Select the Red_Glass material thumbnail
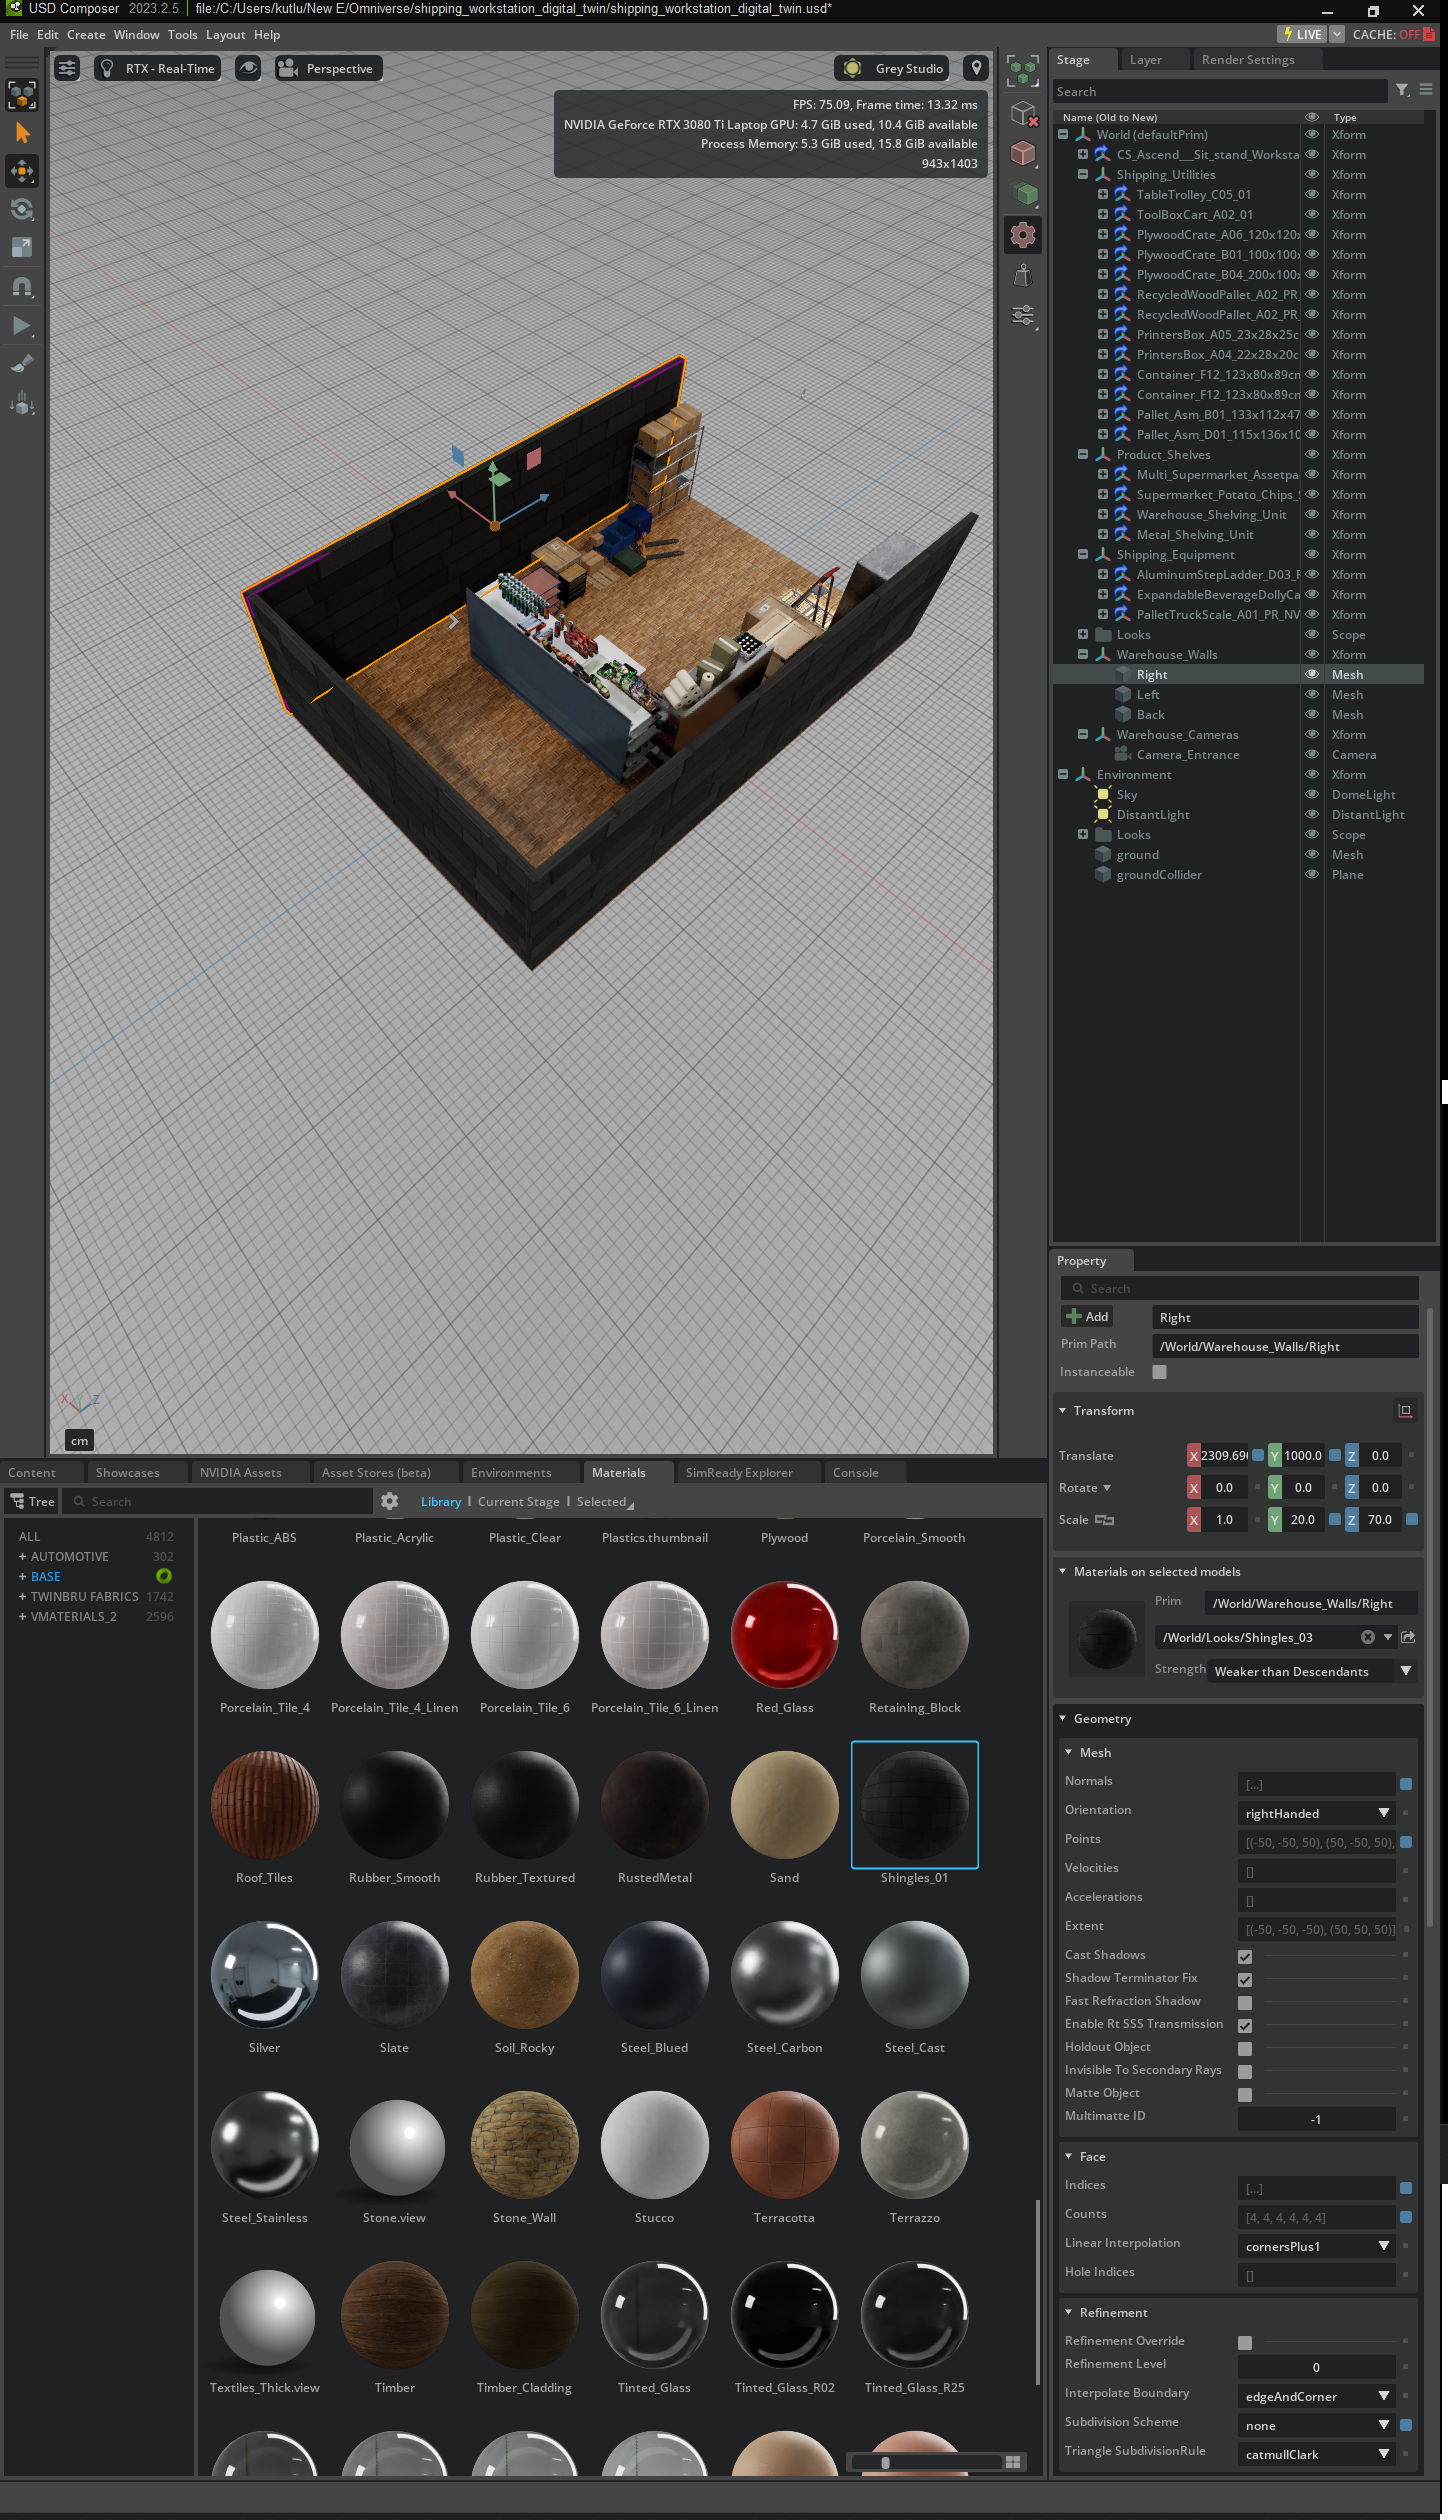 (785, 1635)
